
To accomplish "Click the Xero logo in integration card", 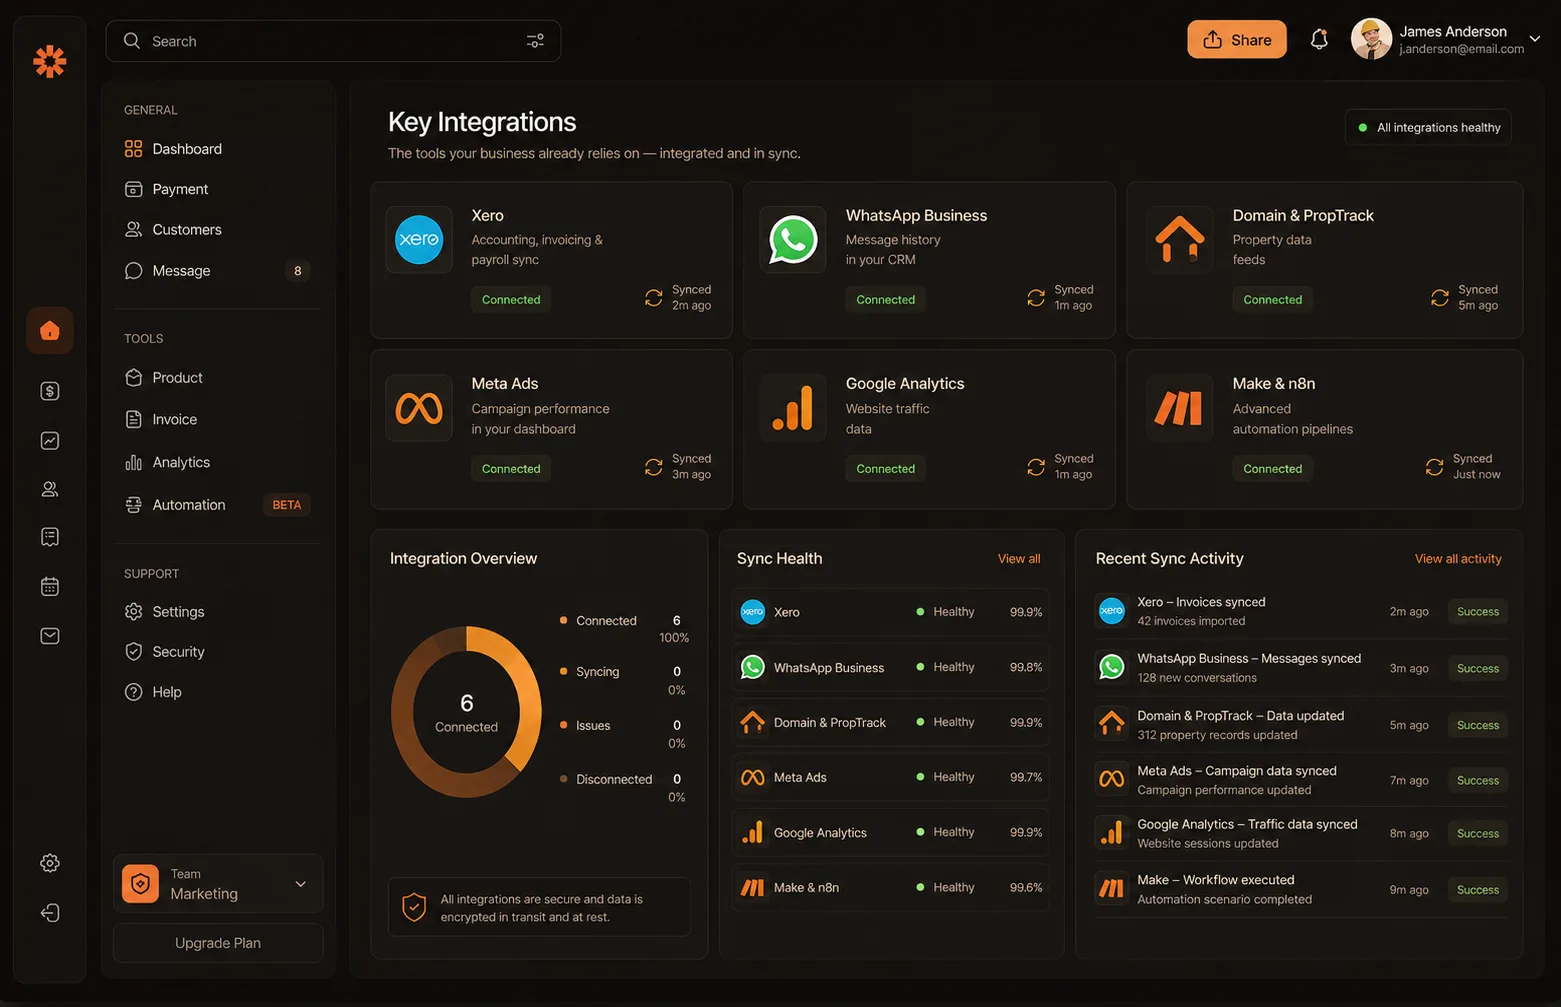I will 419,240.
